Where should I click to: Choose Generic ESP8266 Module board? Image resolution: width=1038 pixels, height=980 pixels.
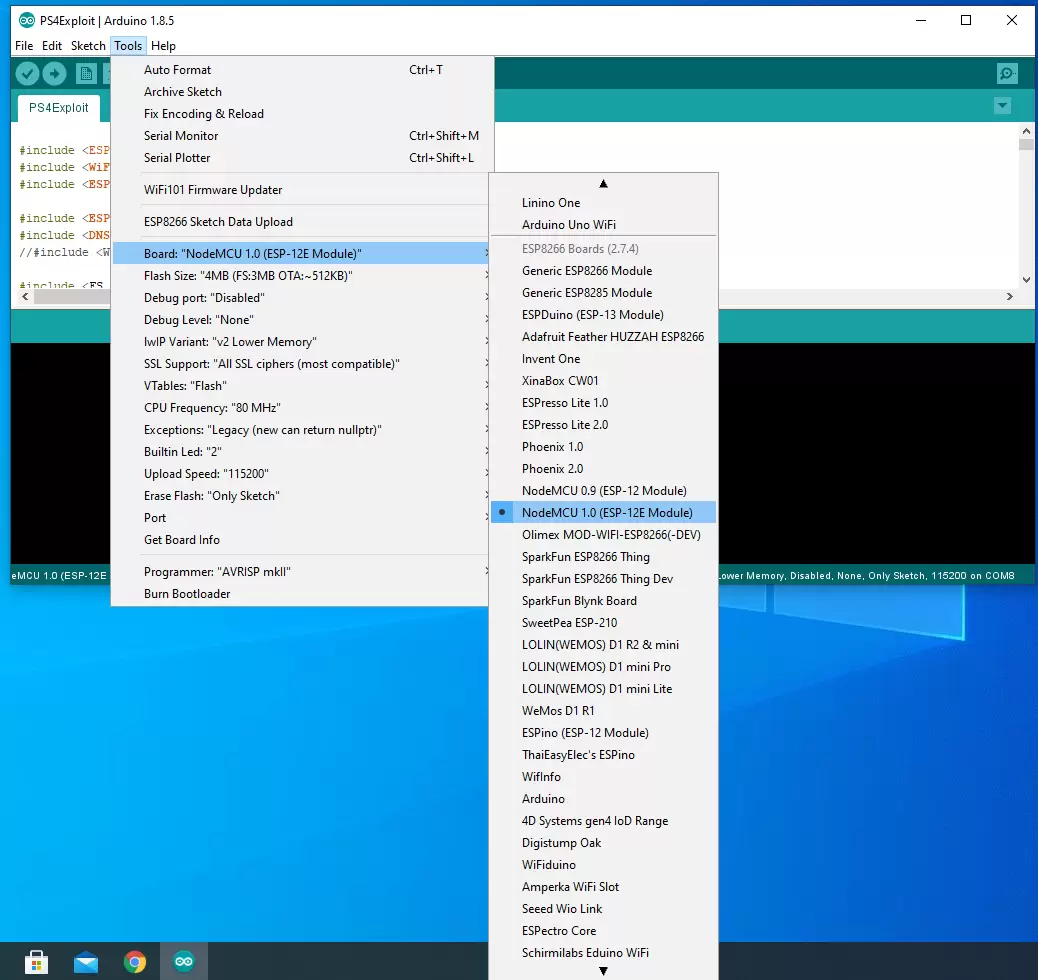pos(603,271)
